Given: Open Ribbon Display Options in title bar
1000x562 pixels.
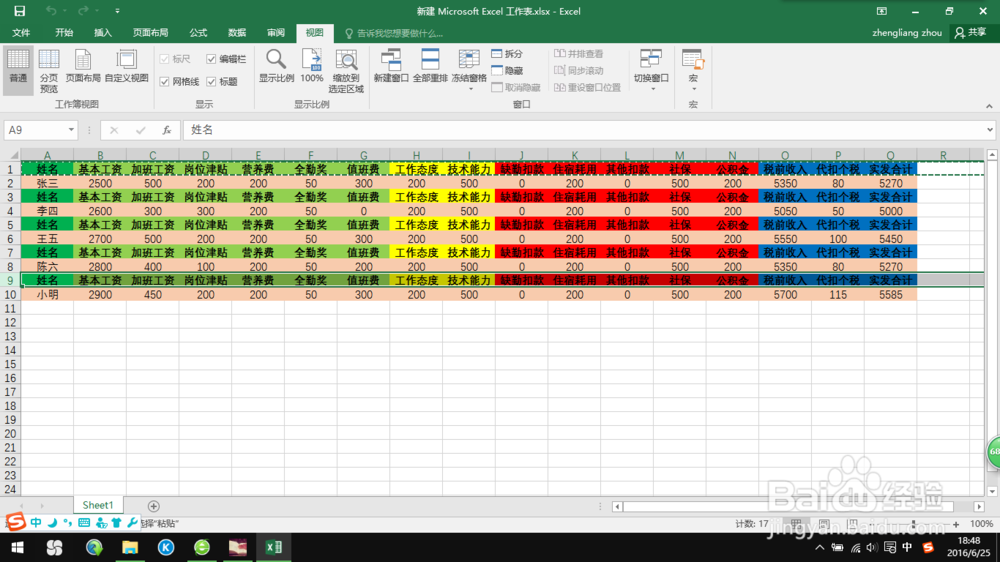Looking at the screenshot, I should (882, 11).
